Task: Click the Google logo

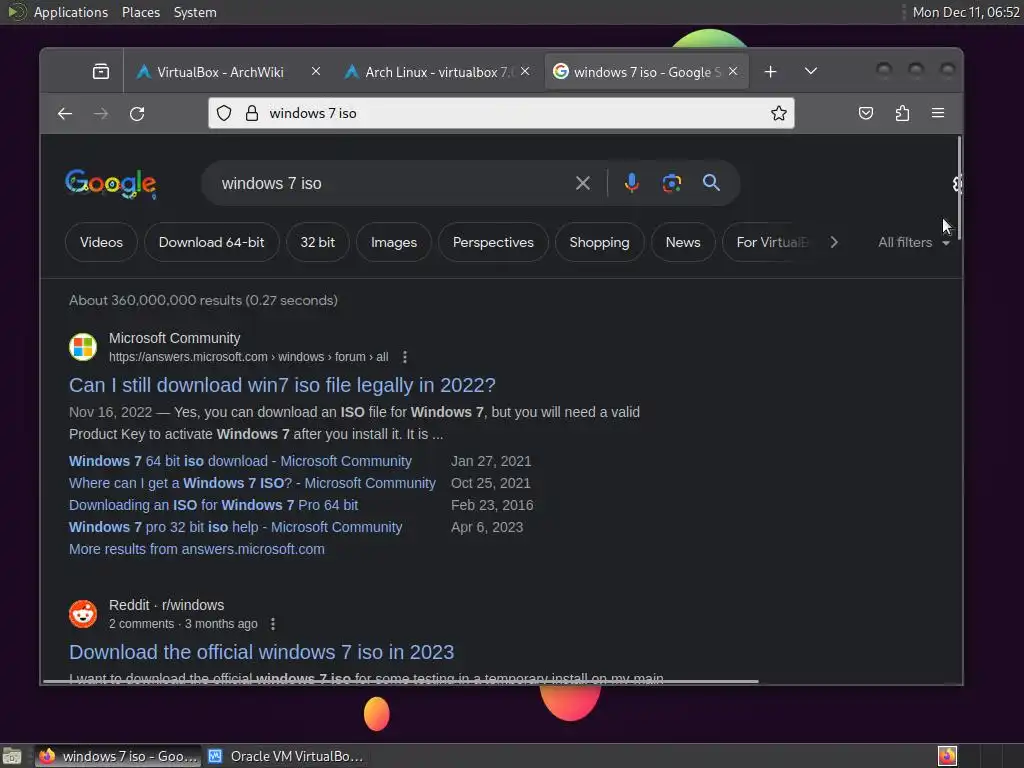Action: (110, 184)
